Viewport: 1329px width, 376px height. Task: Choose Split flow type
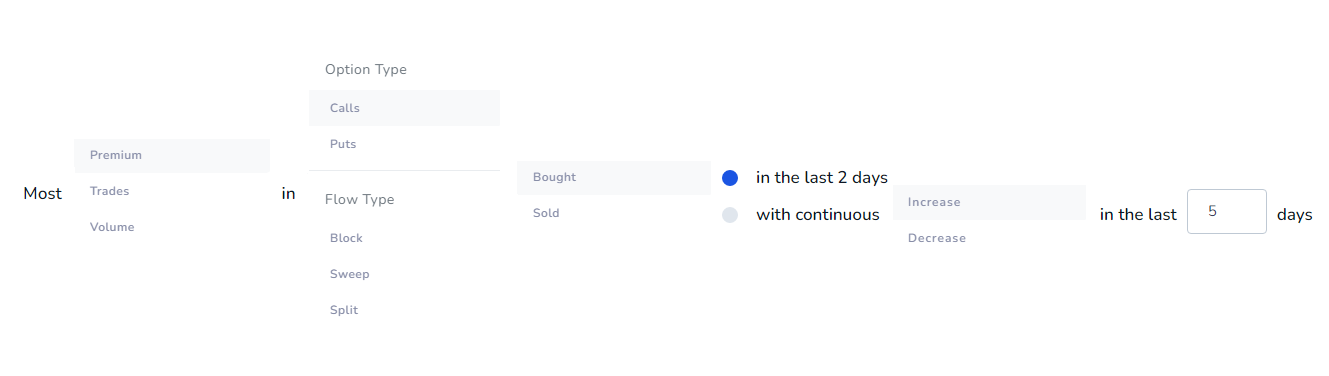(x=404, y=310)
